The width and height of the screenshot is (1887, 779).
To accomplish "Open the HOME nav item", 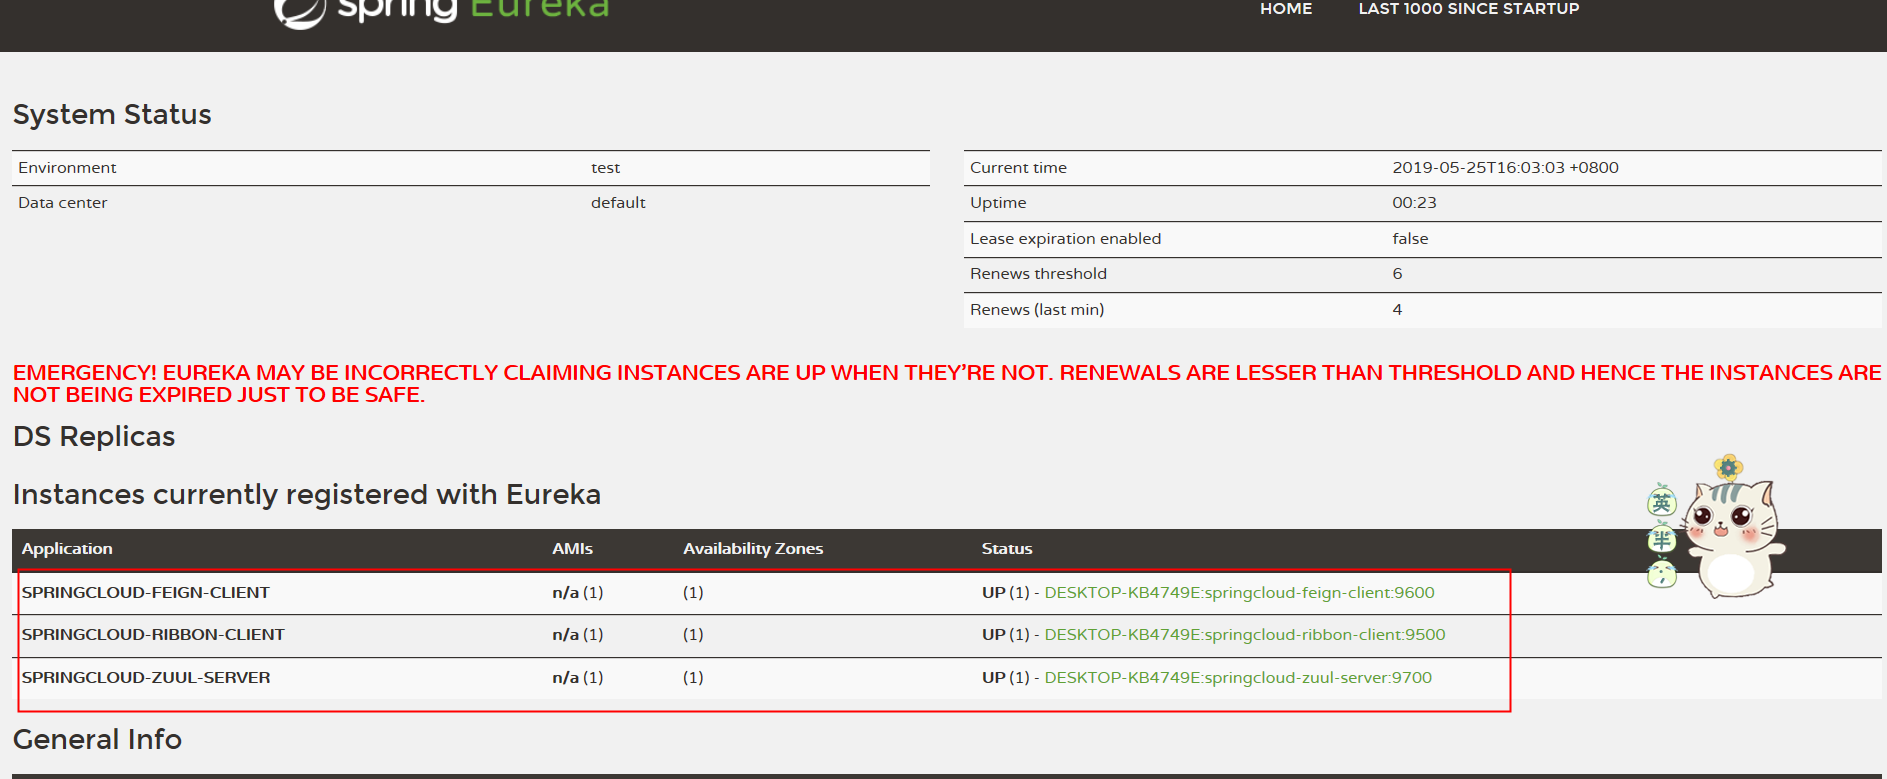I will 1286,9.
